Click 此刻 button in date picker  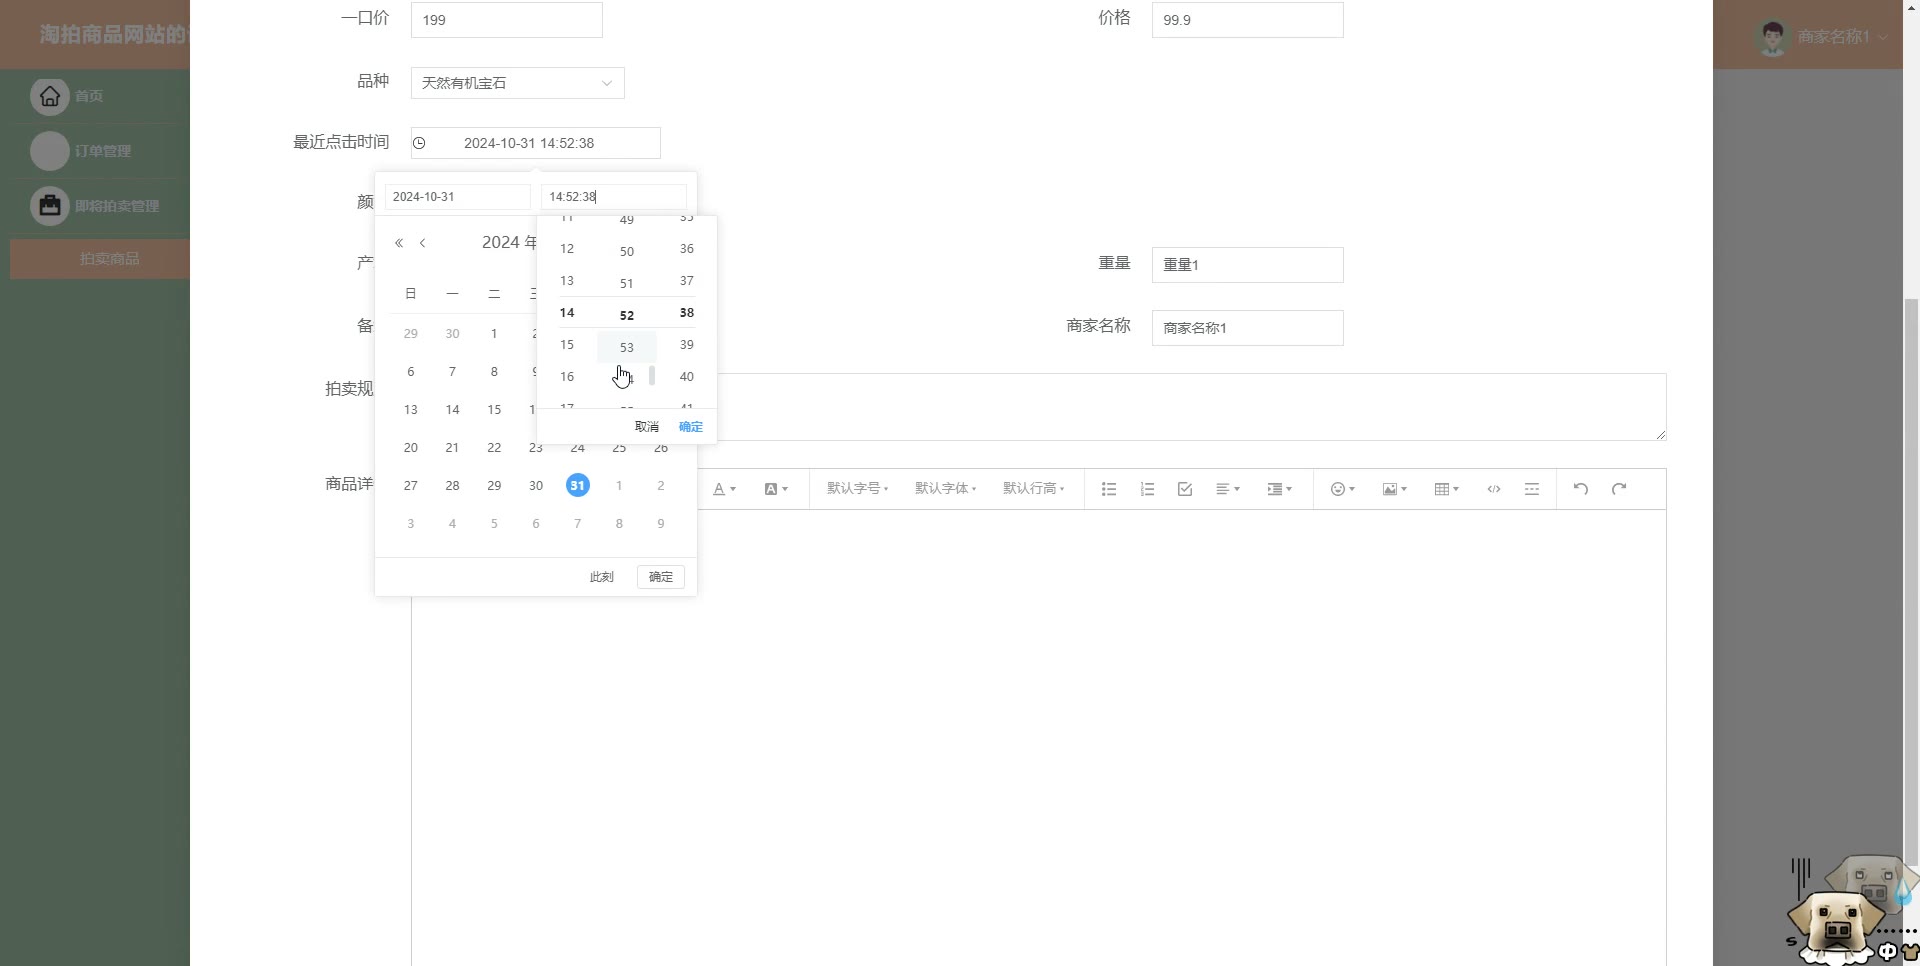tap(601, 577)
